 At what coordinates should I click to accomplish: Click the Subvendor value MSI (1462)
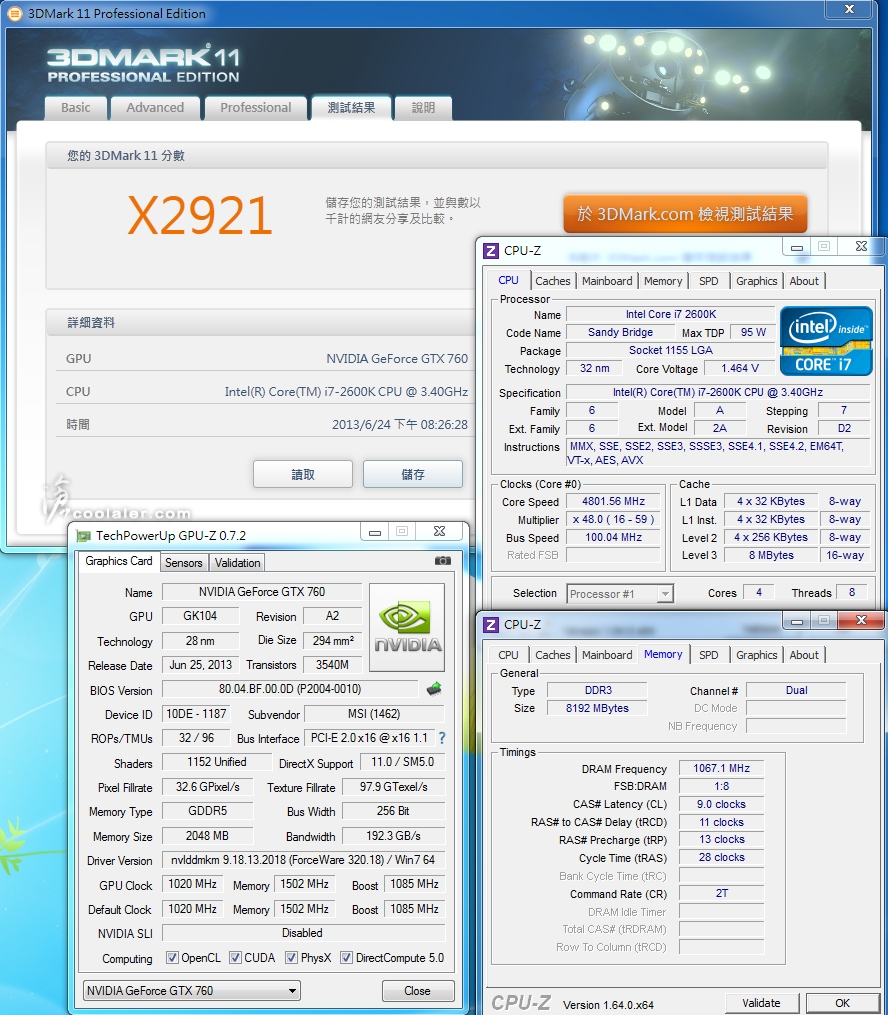(x=374, y=714)
